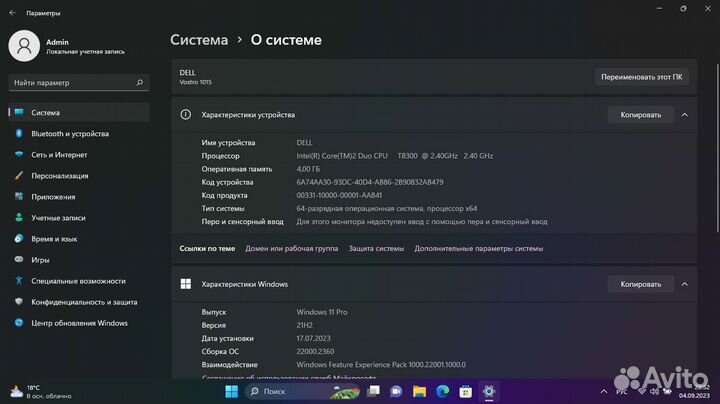Click the install date 17.07.2023

tap(313, 338)
